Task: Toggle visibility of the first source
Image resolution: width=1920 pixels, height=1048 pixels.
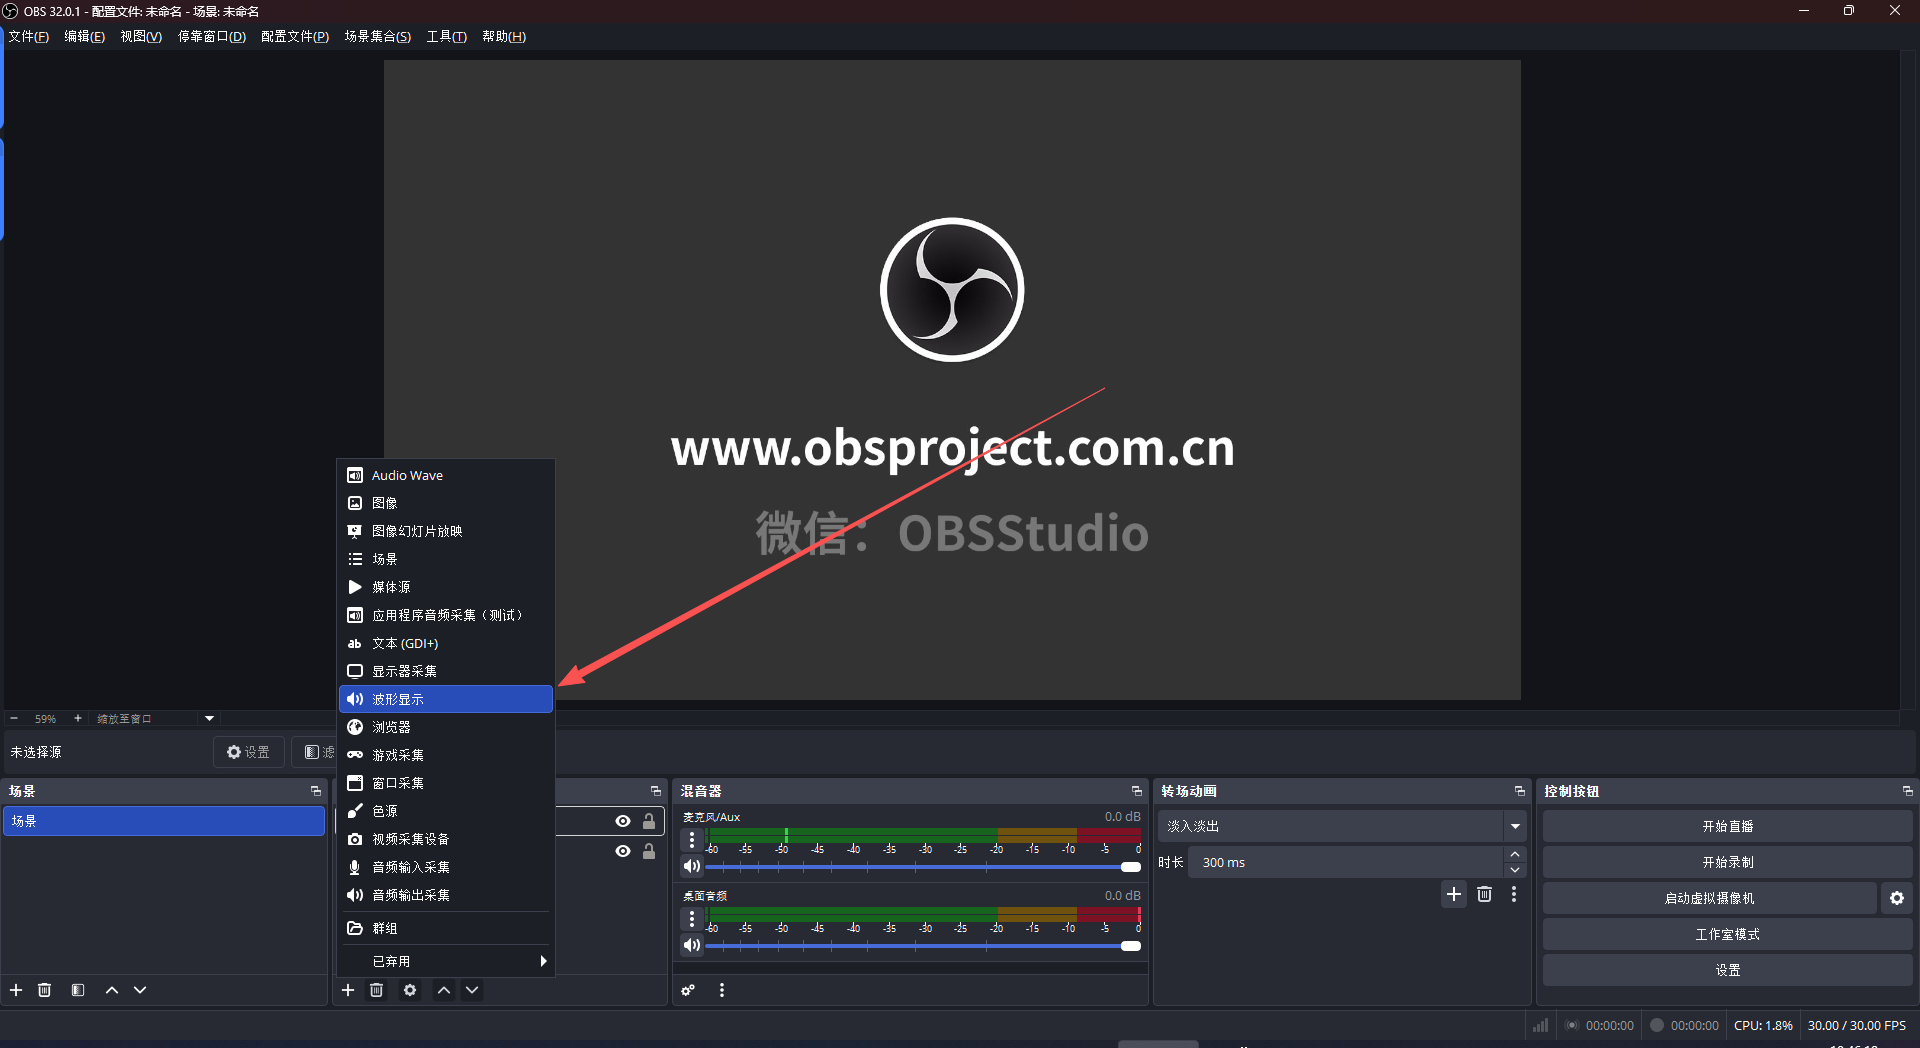Action: [623, 821]
